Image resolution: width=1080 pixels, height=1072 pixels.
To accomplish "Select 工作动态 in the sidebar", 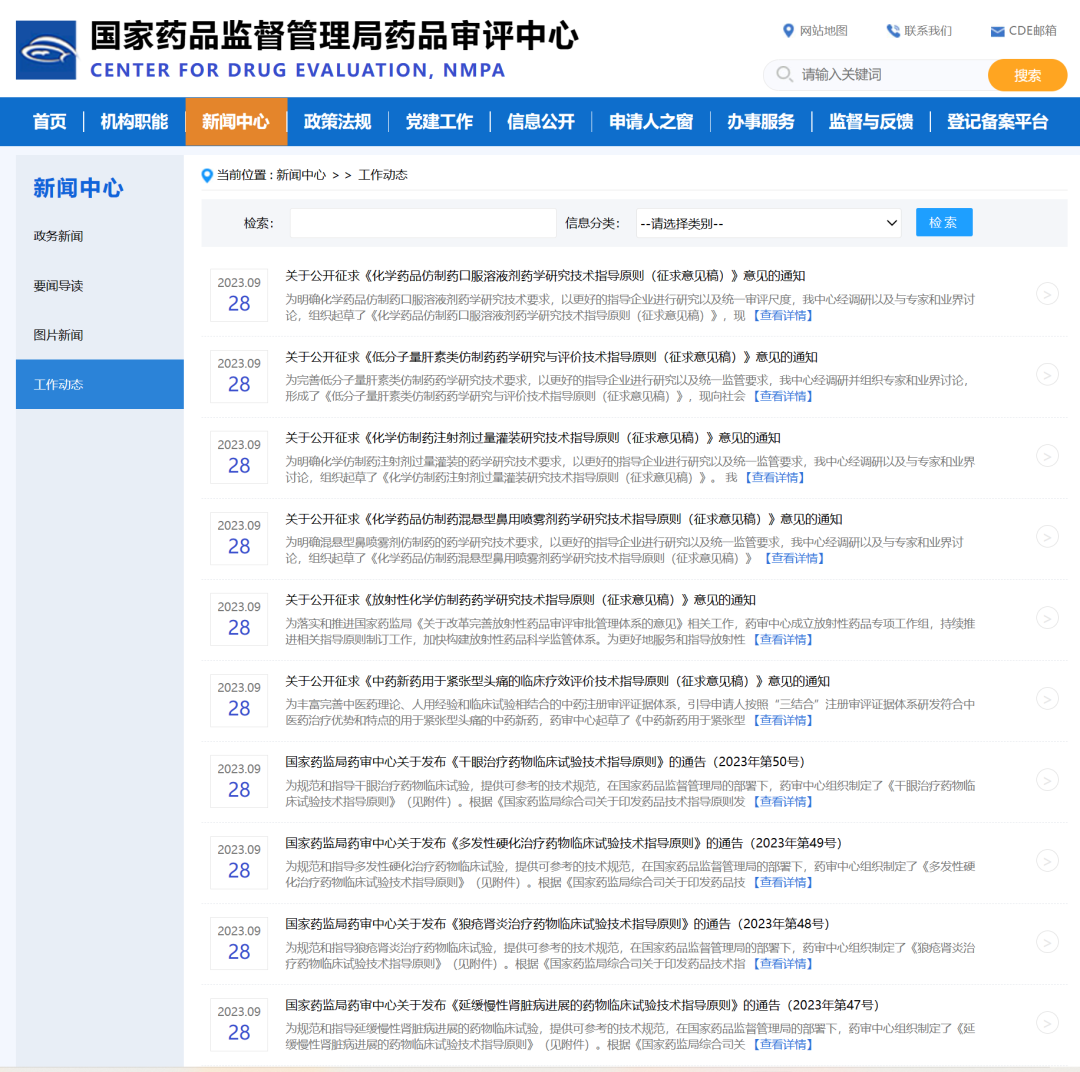I will point(100,384).
